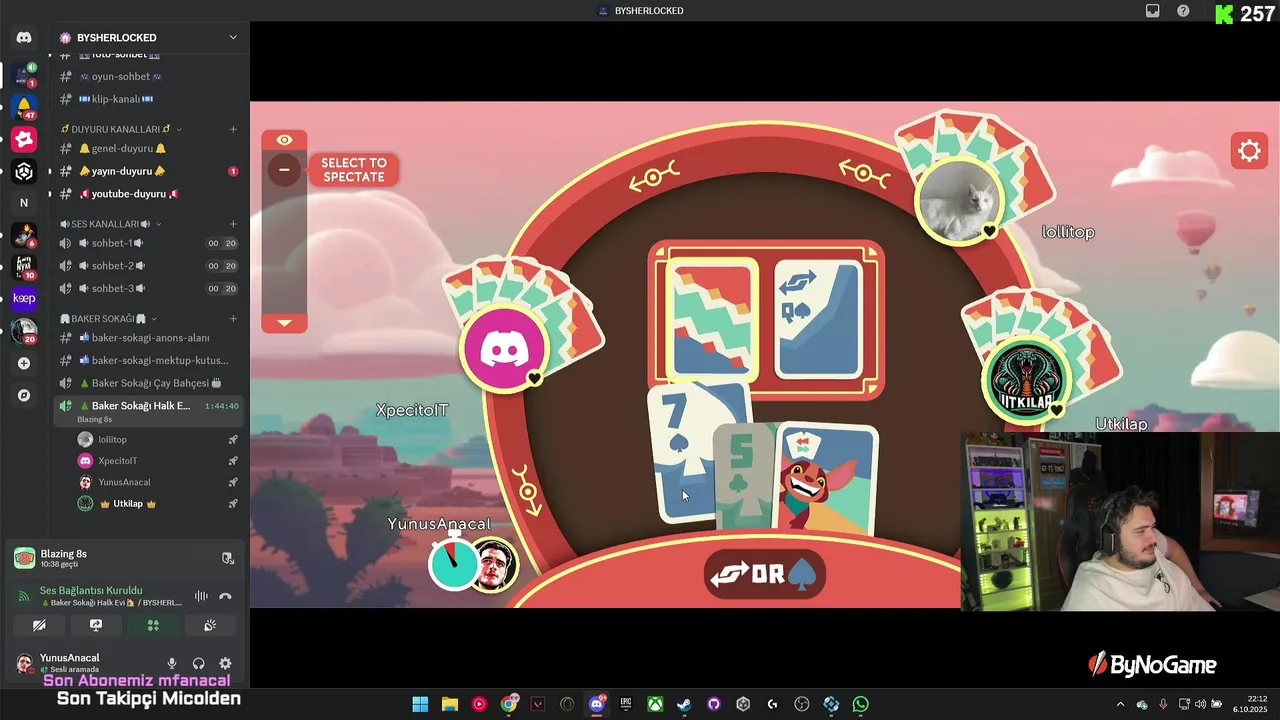Join the sohbet-1 voice channel

click(x=148, y=243)
